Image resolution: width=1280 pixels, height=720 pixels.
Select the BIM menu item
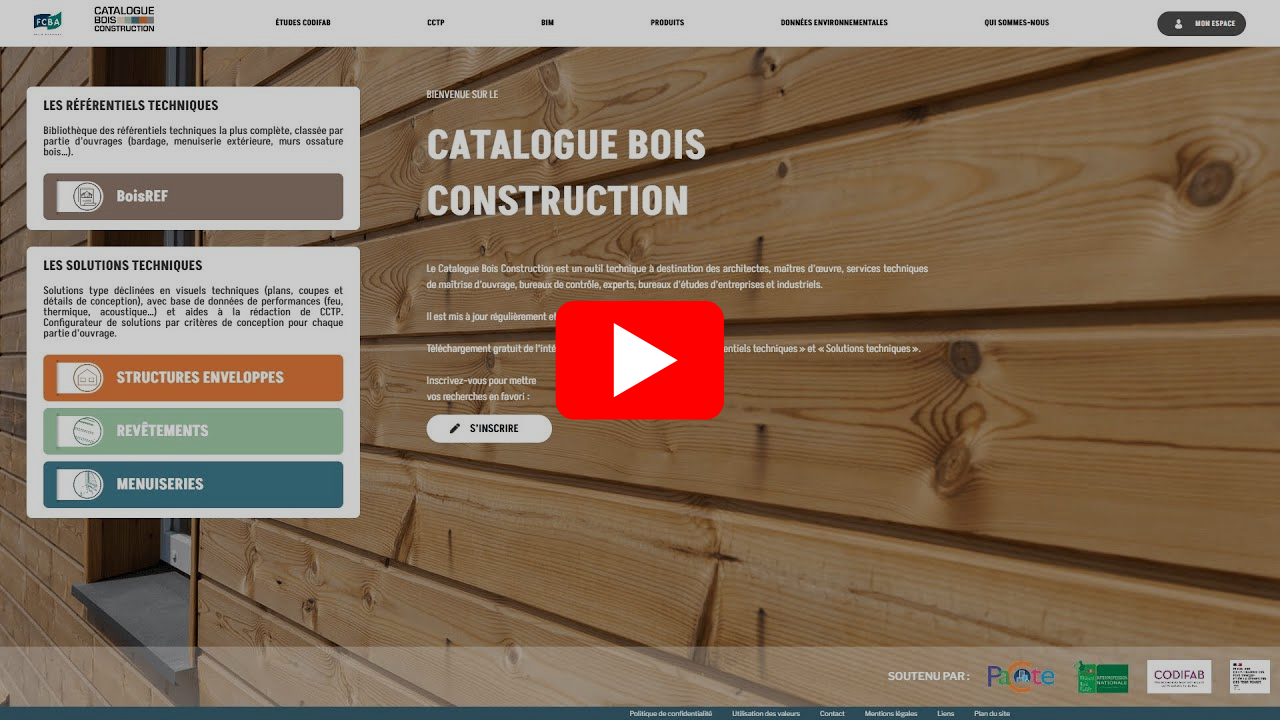[547, 23]
